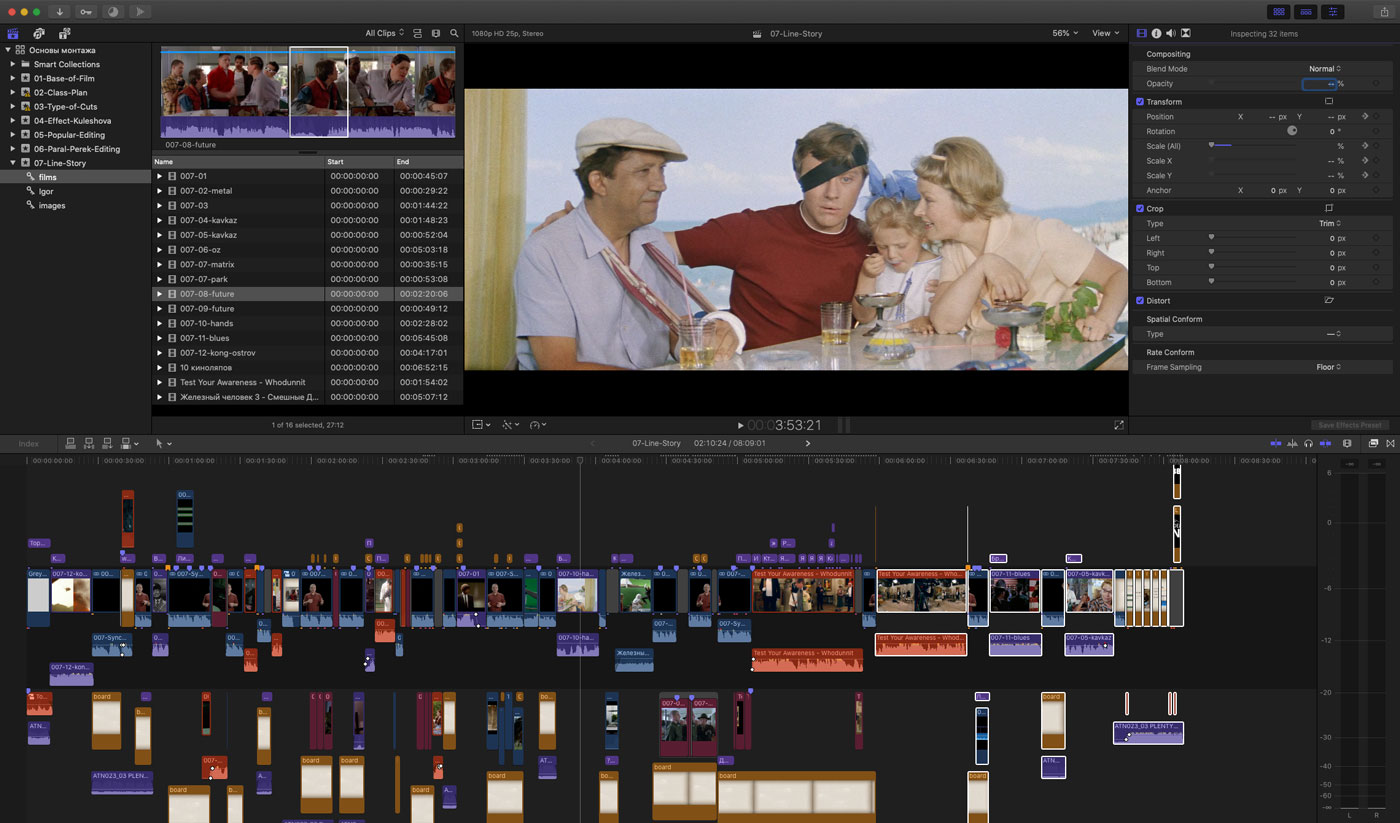Toggle the Browser panel button in toolbar
This screenshot has width=1400, height=823.
coord(1278,11)
